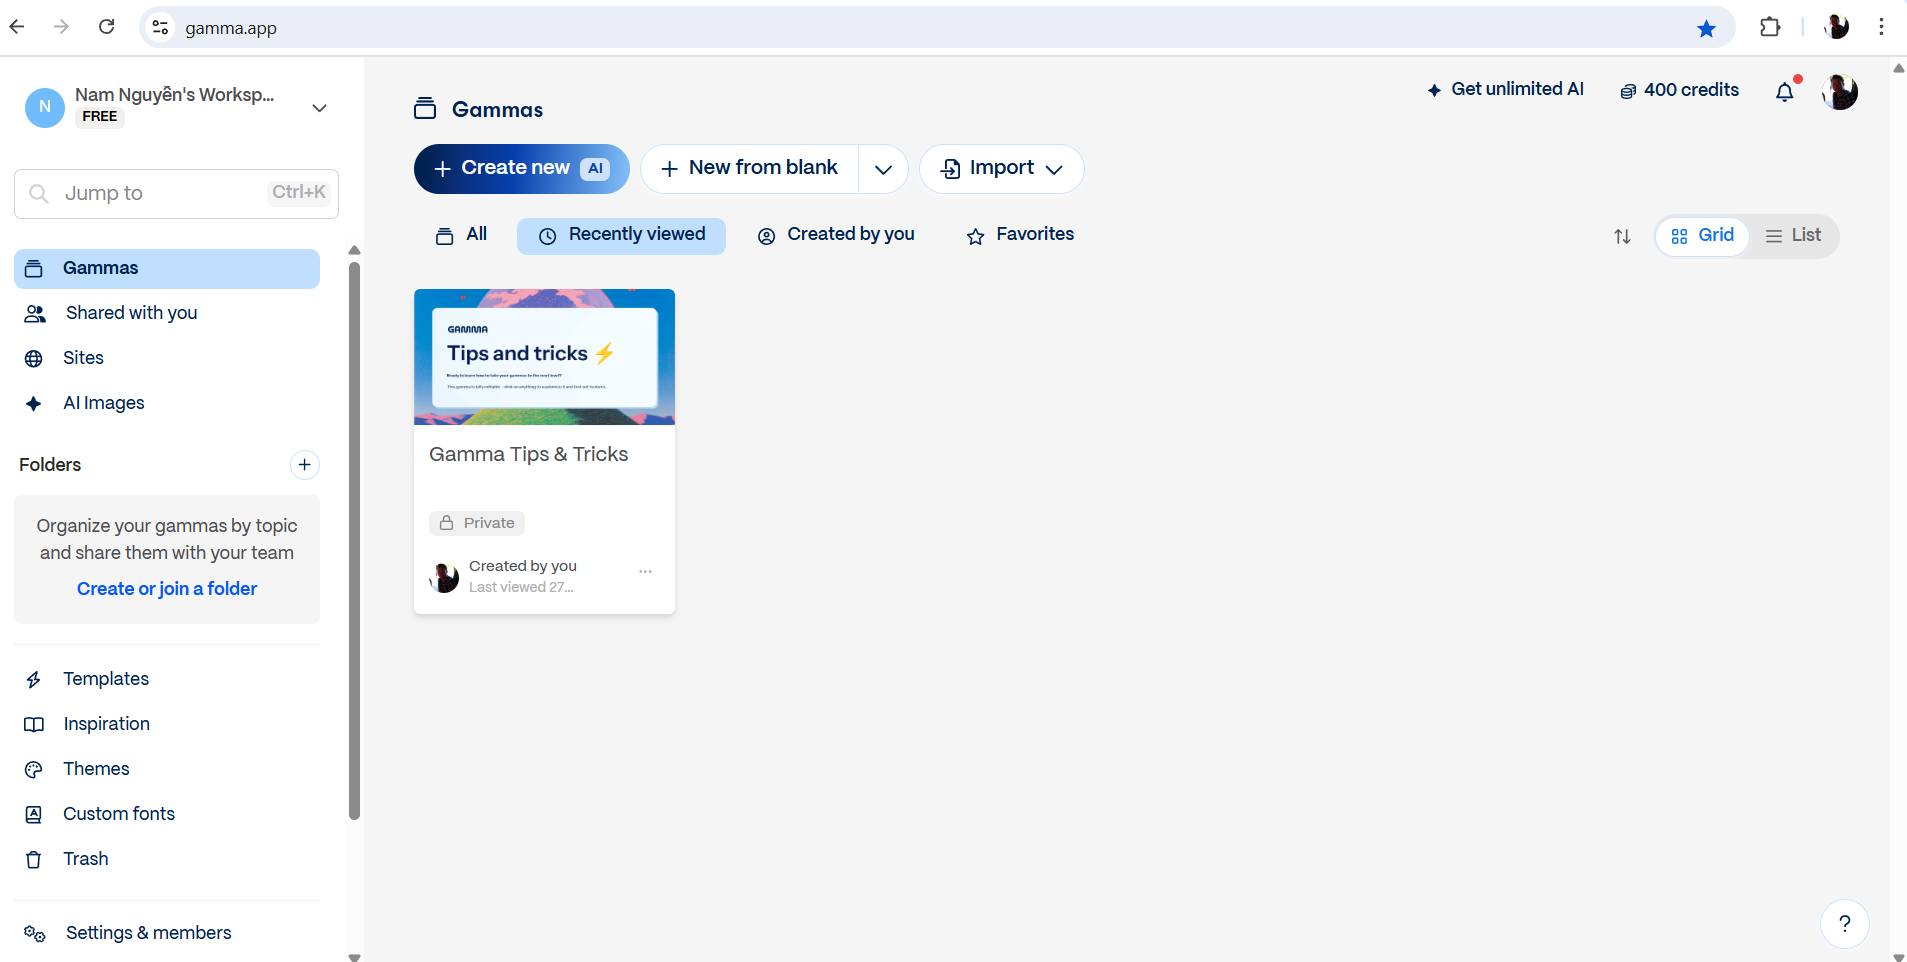Select the Created by you tab
Viewport: 1907px width, 962px height.
point(836,235)
